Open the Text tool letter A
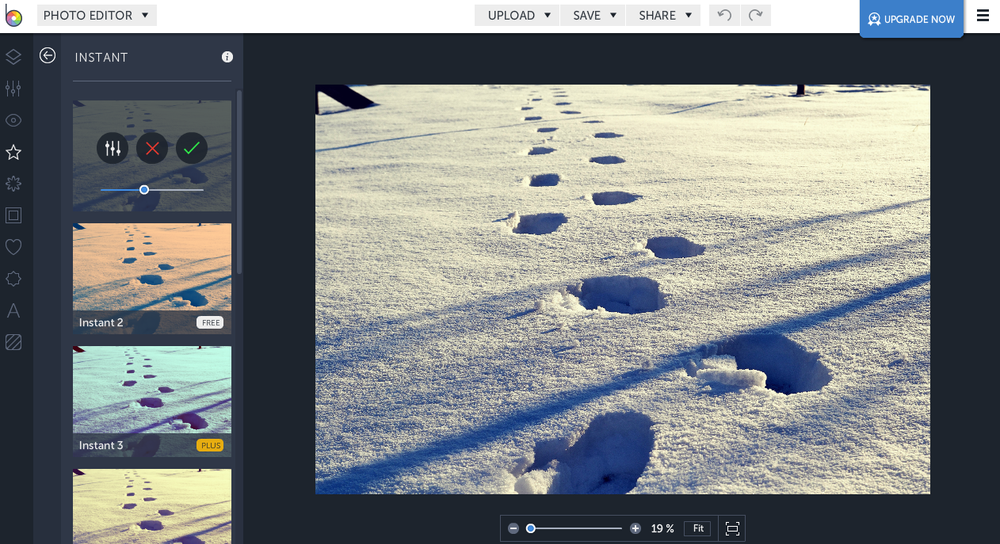Viewport: 1000px width, 544px height. coord(13,311)
